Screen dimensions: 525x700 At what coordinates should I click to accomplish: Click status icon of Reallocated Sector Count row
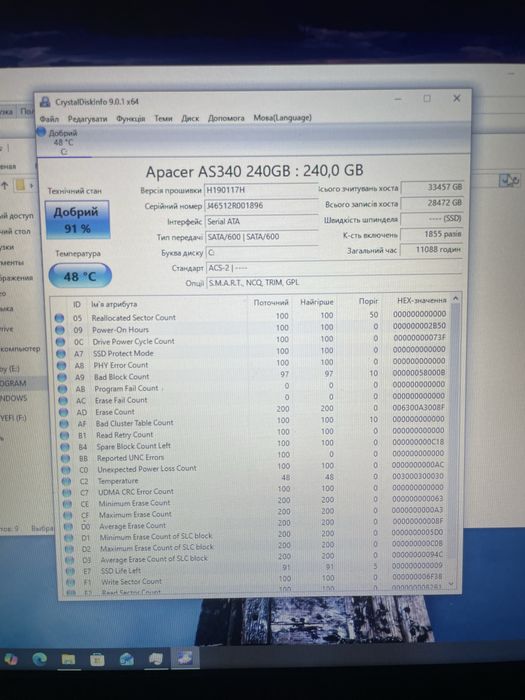(59, 318)
